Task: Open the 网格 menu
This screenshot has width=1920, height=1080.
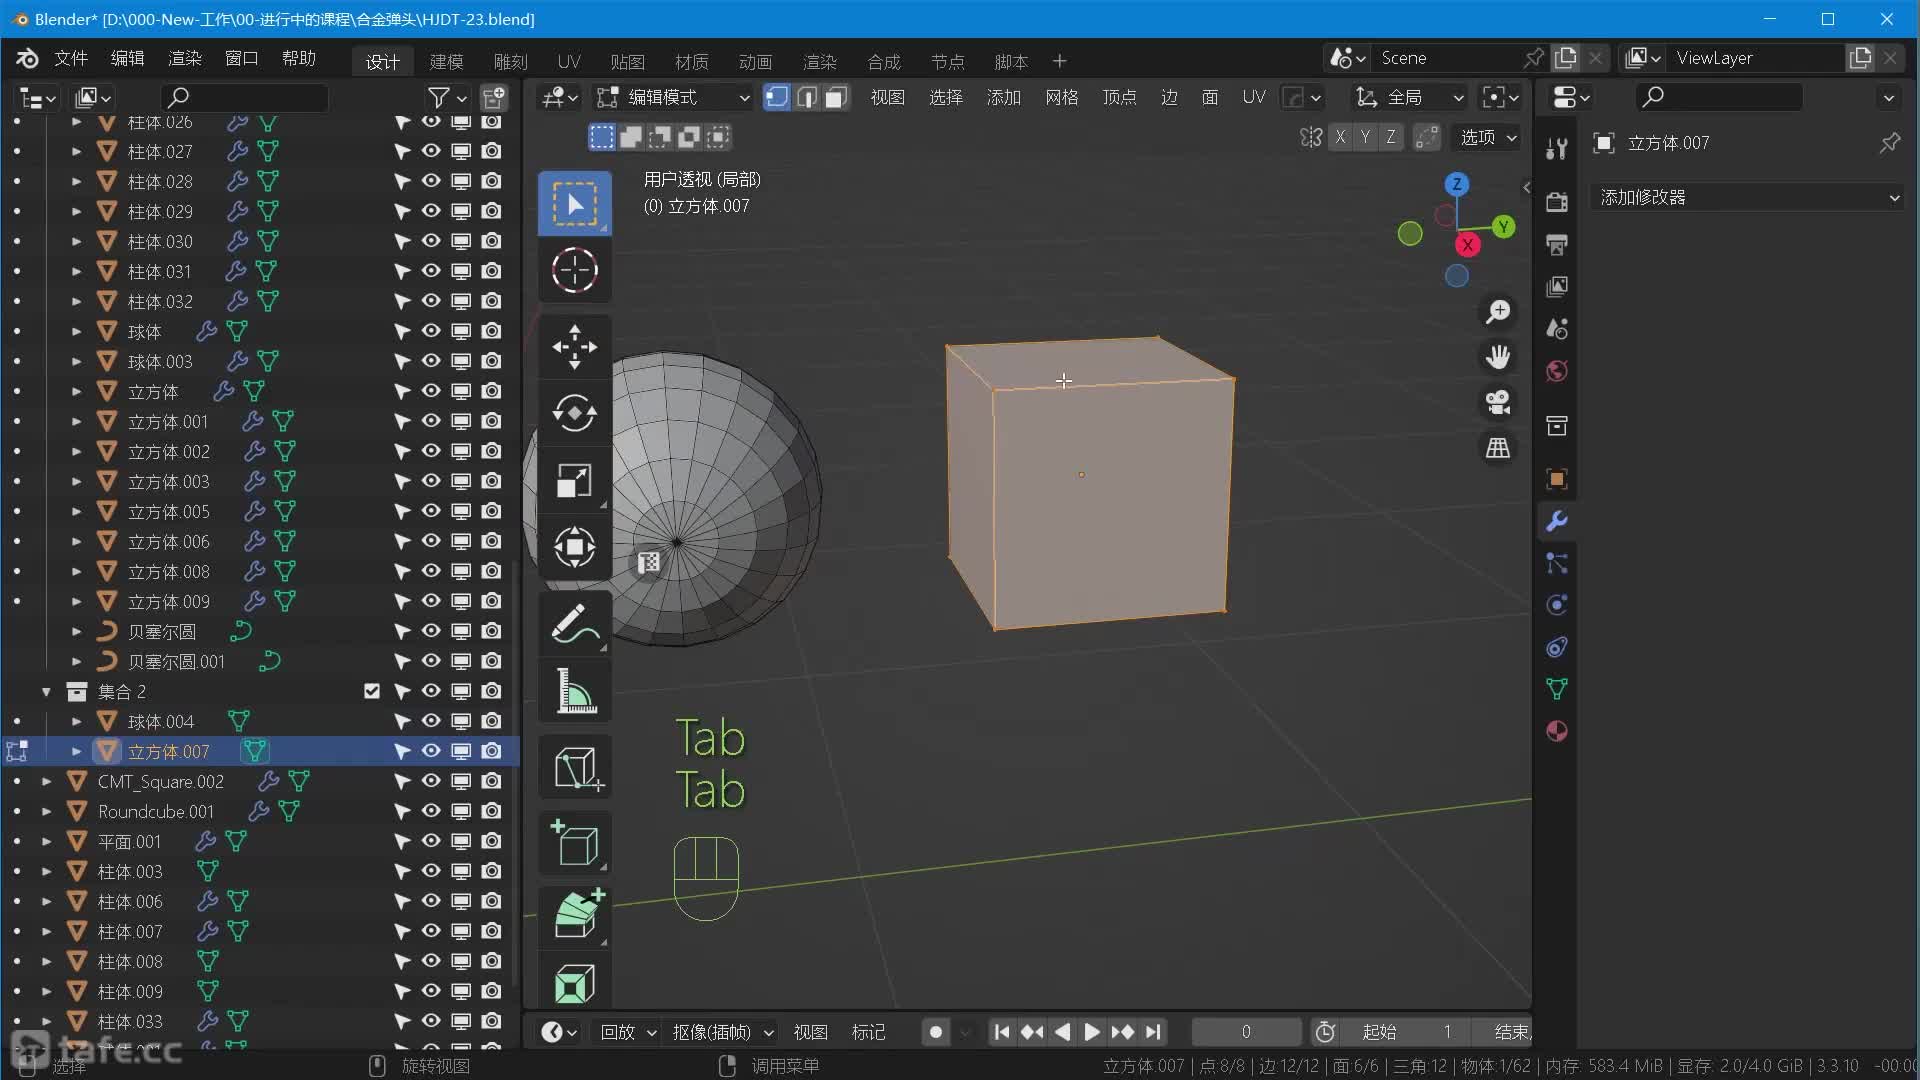Action: [1061, 97]
